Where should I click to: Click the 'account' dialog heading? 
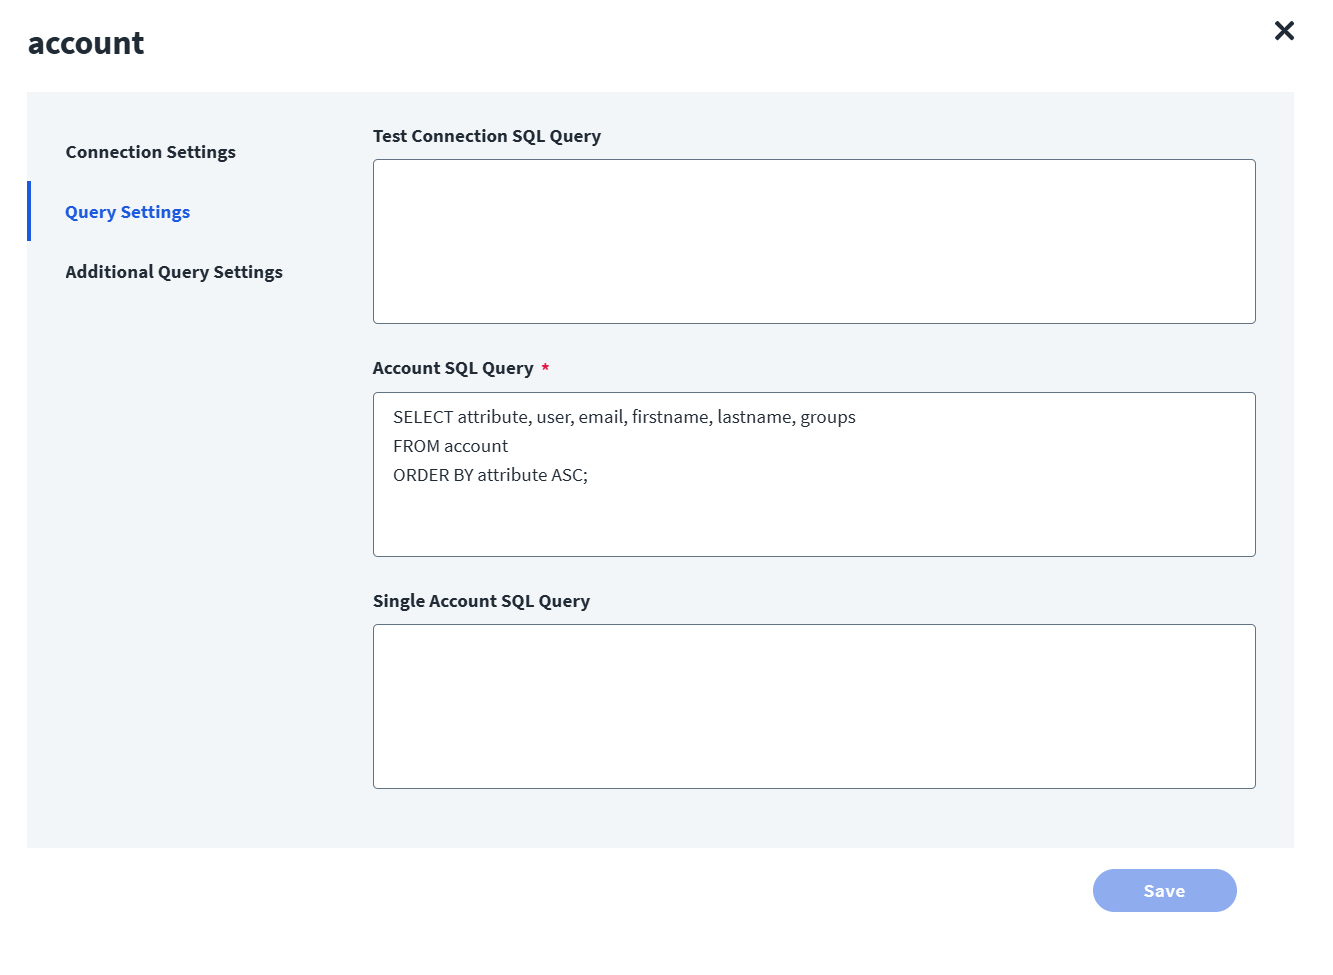[86, 43]
